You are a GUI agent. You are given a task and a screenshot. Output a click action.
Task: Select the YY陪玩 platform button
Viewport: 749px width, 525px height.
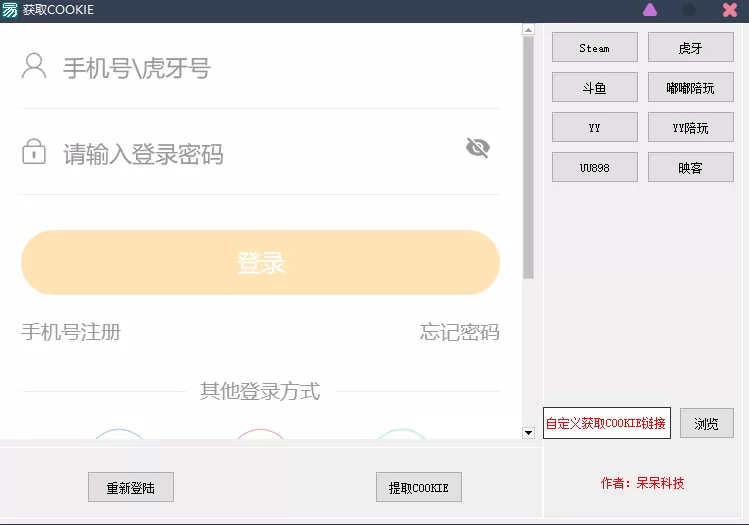click(x=691, y=128)
